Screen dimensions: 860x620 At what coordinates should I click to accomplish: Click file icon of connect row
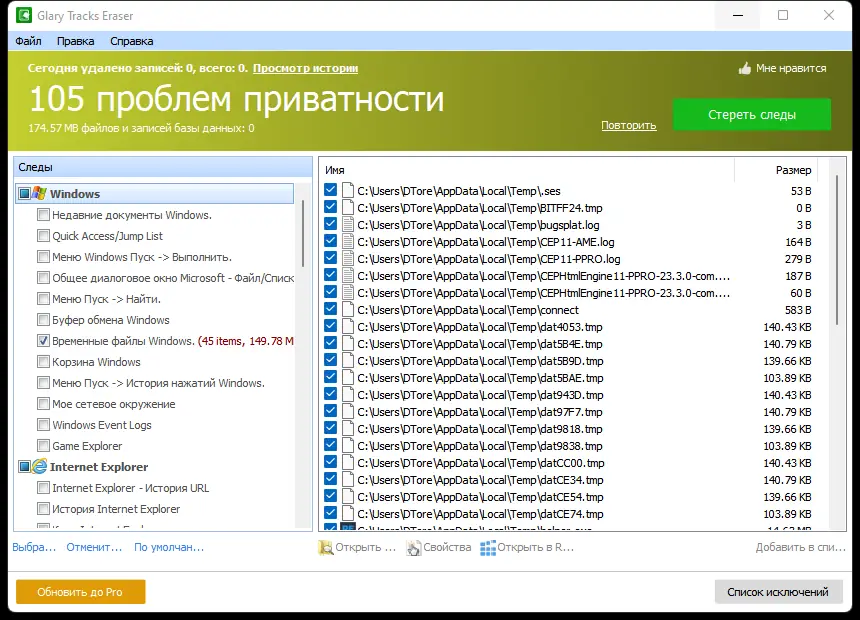pos(348,309)
